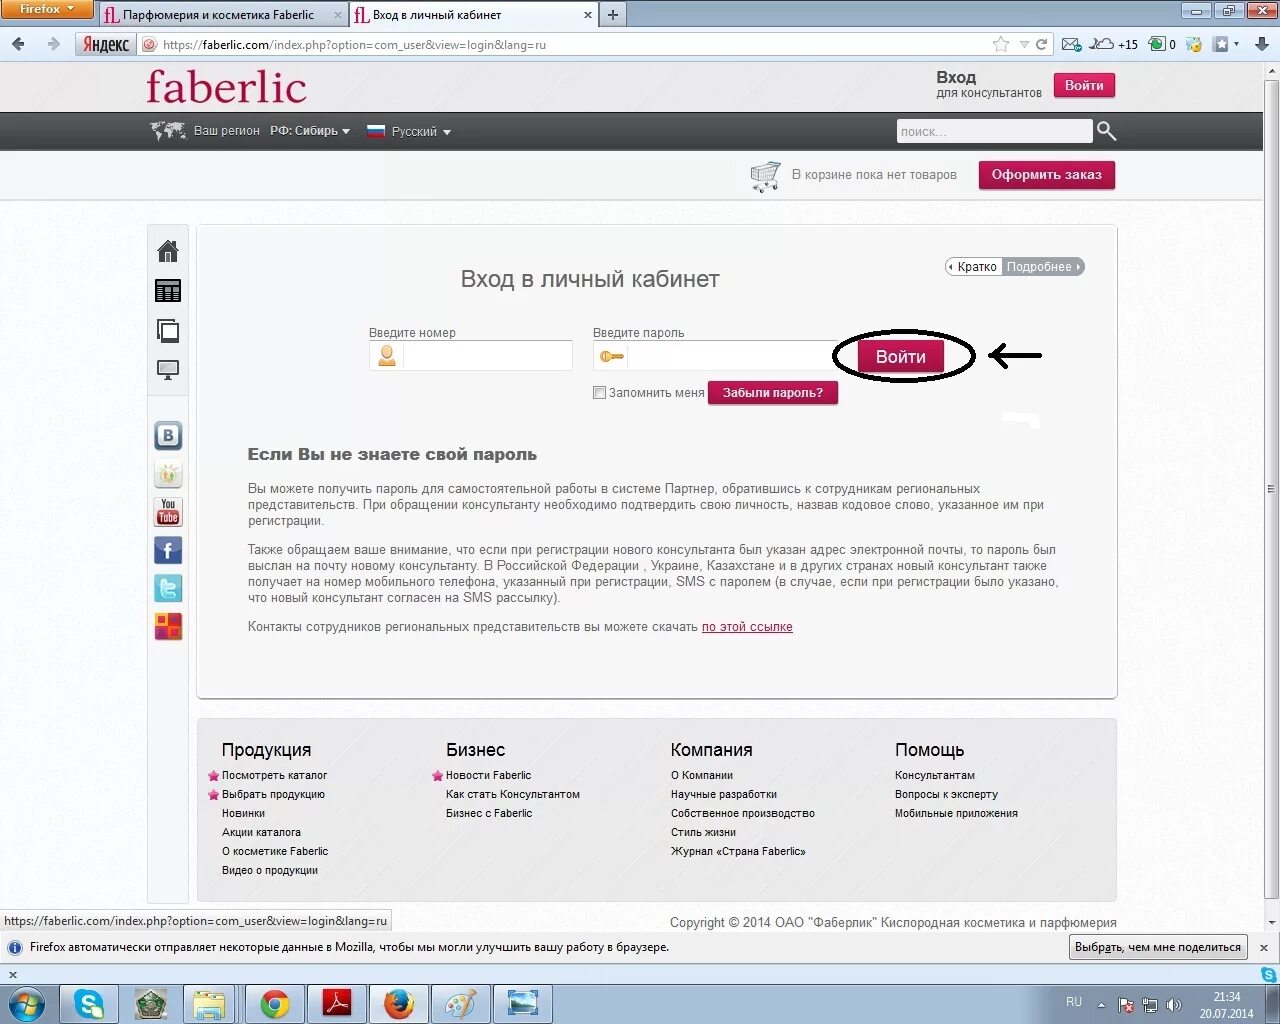
Task: Click 'Войти' button in the page header
Action: (x=1084, y=86)
